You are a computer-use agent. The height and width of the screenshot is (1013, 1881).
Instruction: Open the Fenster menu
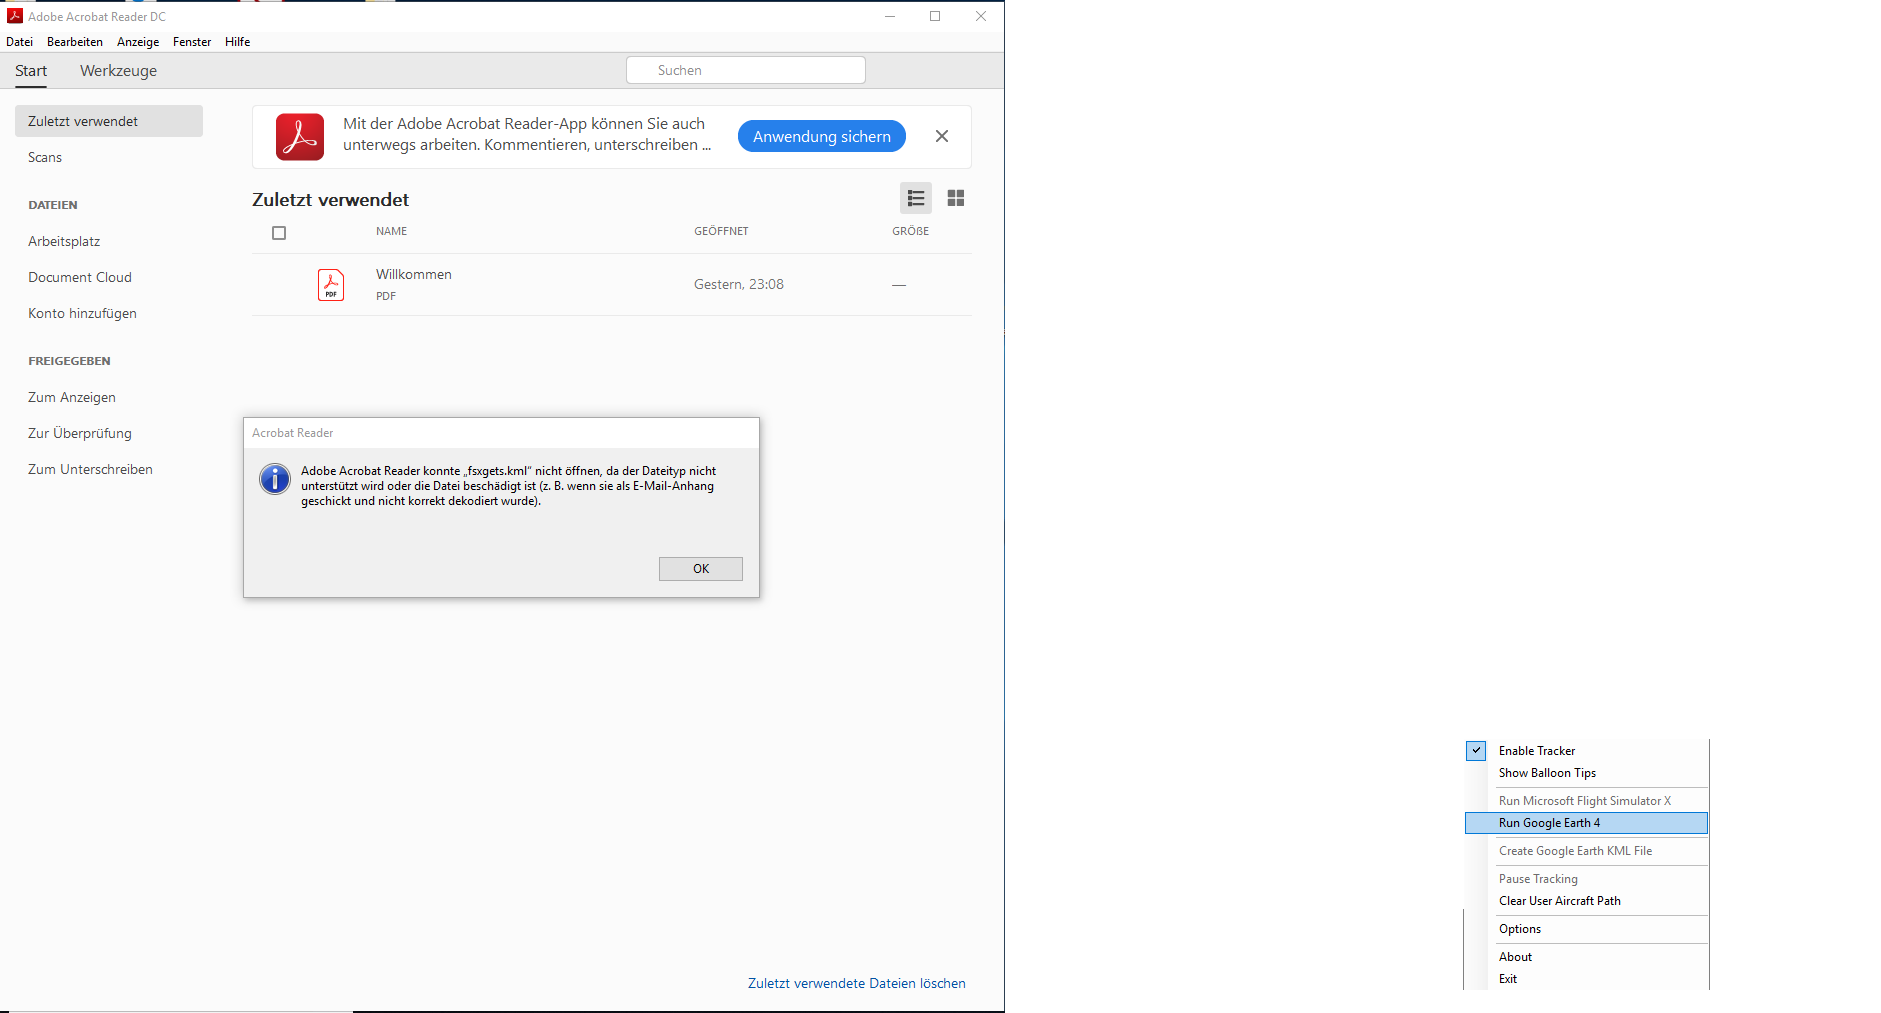(192, 42)
